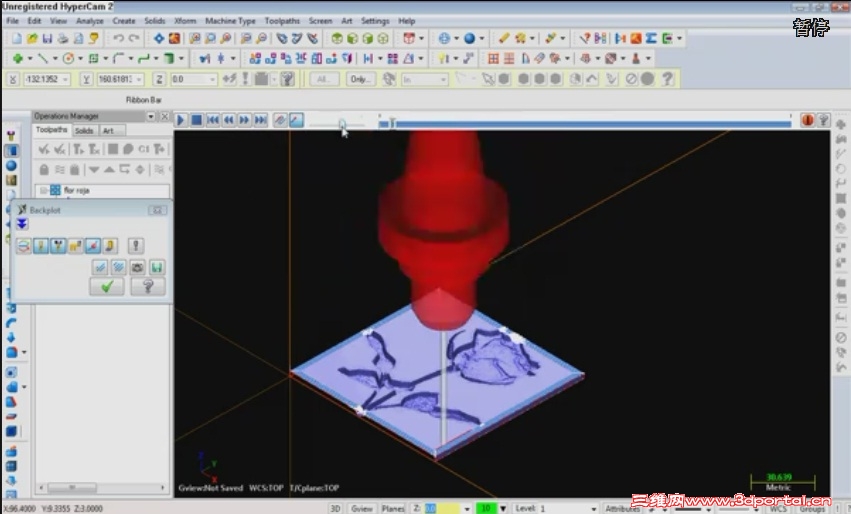Screen dimensions: 851x514
Task: Open the Operations Manager dropdown arrow
Action: (151, 116)
